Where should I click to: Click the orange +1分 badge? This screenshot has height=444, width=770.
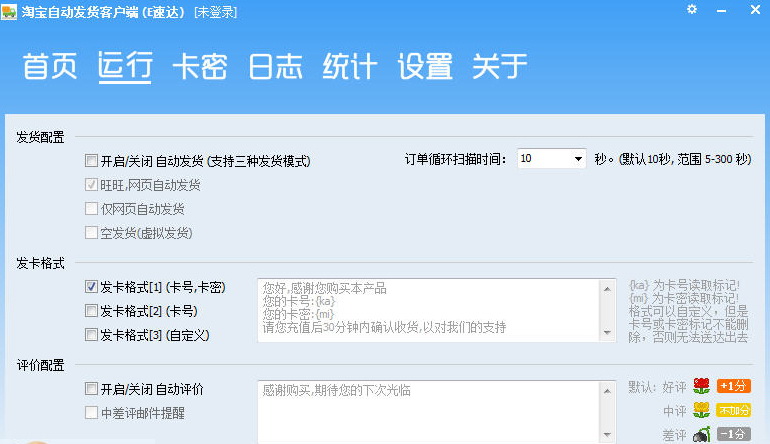pyautogui.click(x=734, y=386)
